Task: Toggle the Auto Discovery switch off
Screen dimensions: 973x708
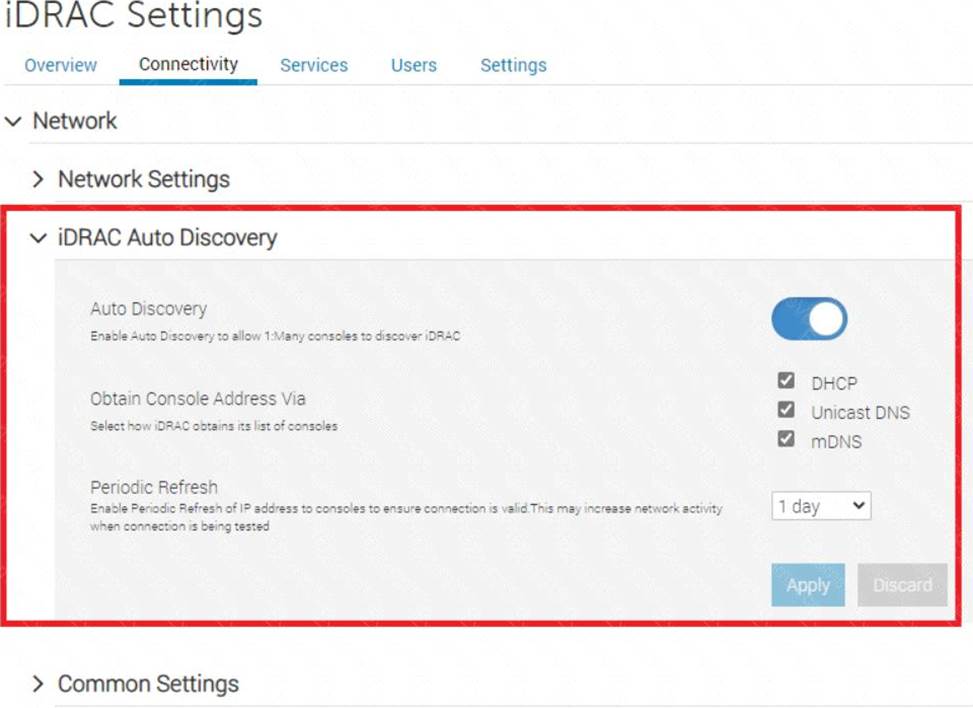Action: point(809,319)
